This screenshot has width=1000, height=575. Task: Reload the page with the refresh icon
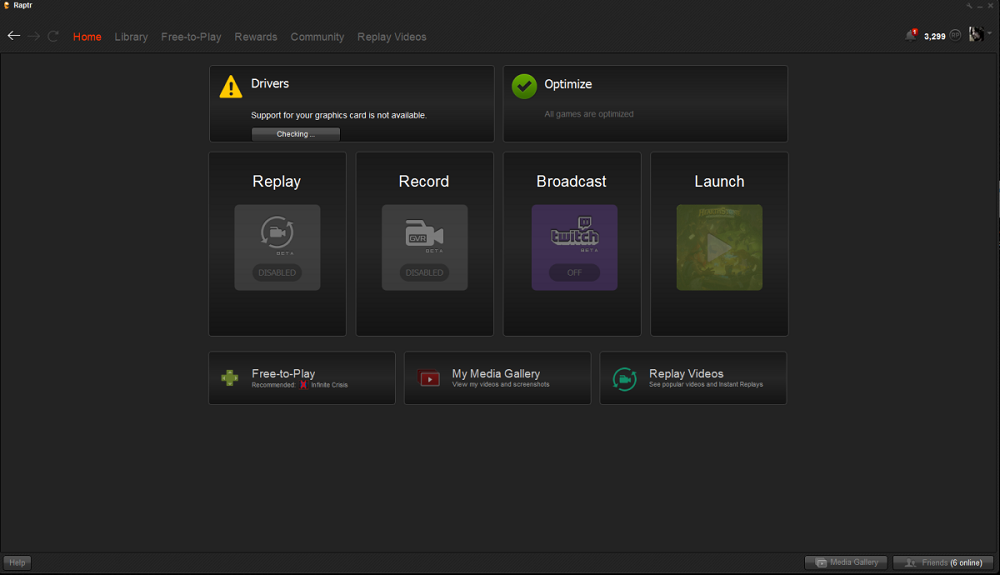(x=53, y=36)
